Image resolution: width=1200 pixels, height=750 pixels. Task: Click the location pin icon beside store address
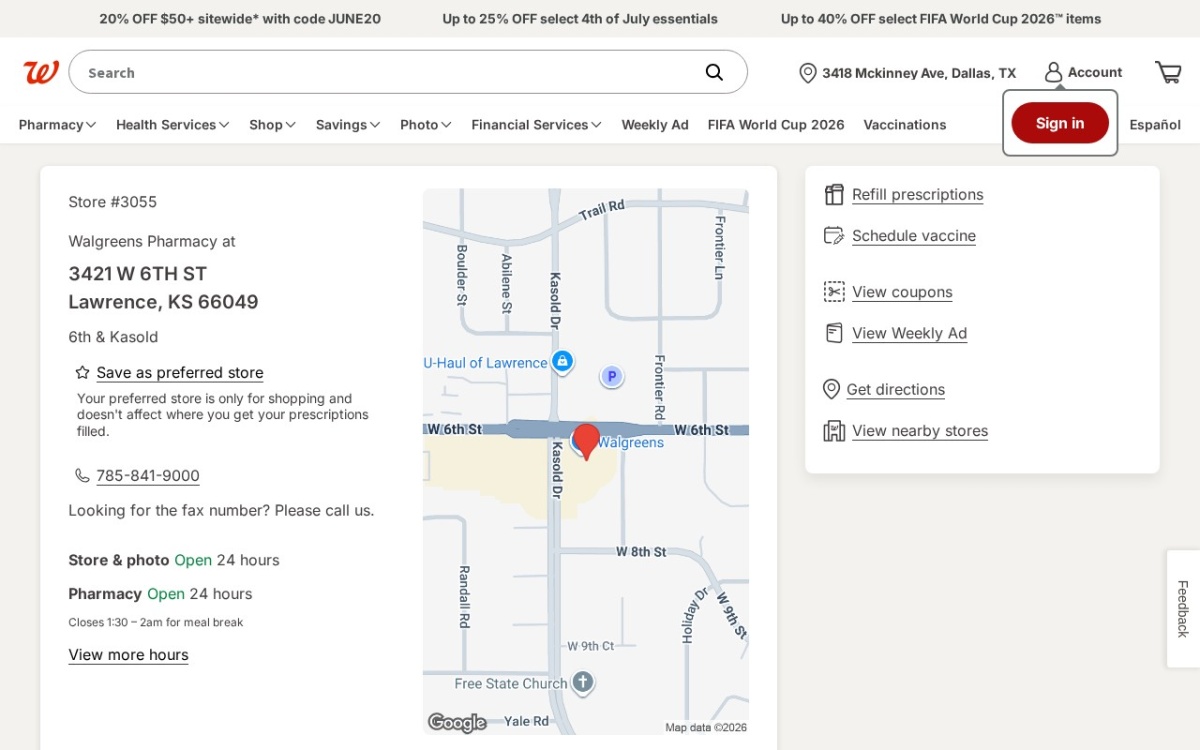[x=808, y=73]
